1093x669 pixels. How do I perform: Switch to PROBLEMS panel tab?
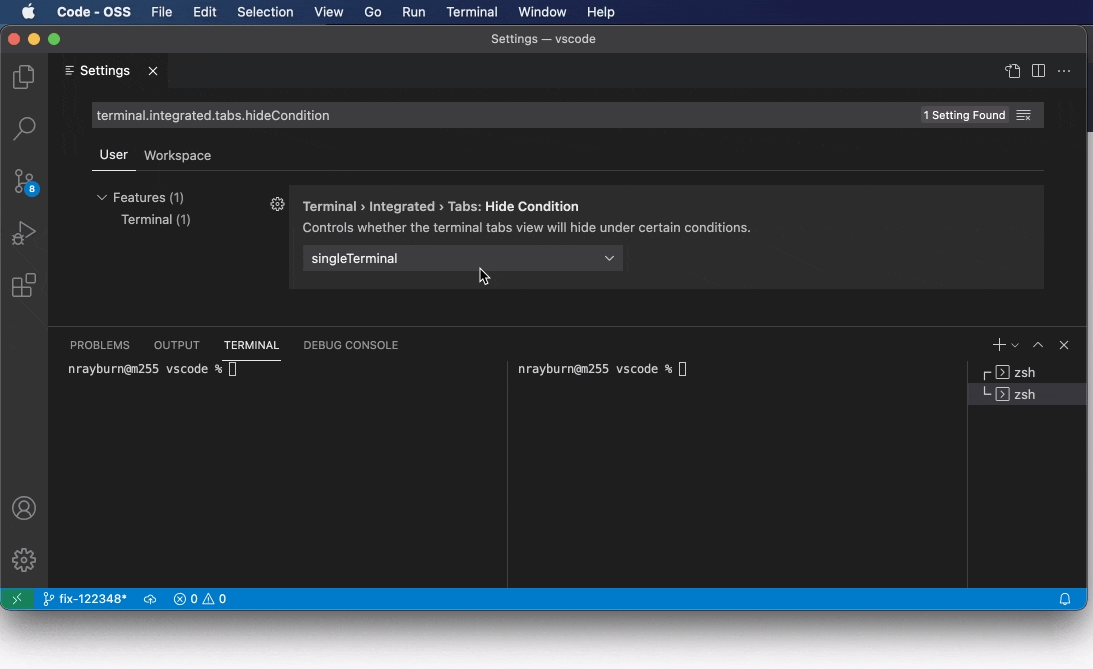click(x=100, y=345)
